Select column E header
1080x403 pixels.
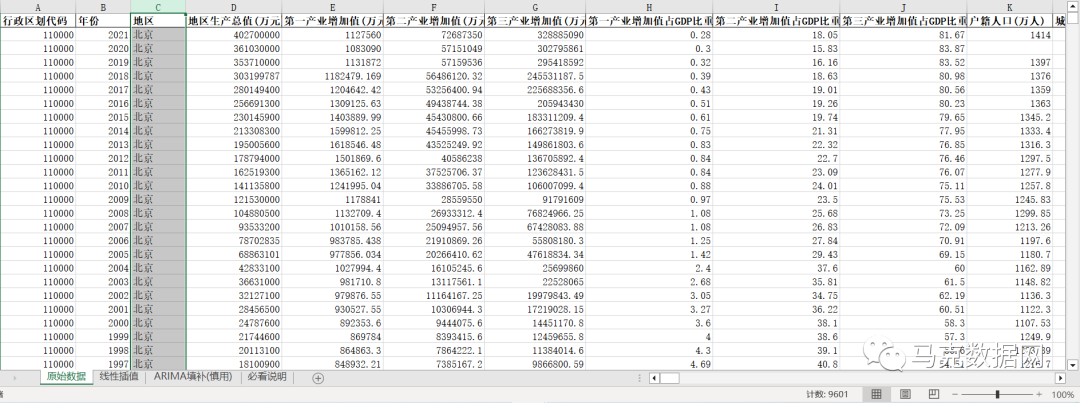(333, 7)
